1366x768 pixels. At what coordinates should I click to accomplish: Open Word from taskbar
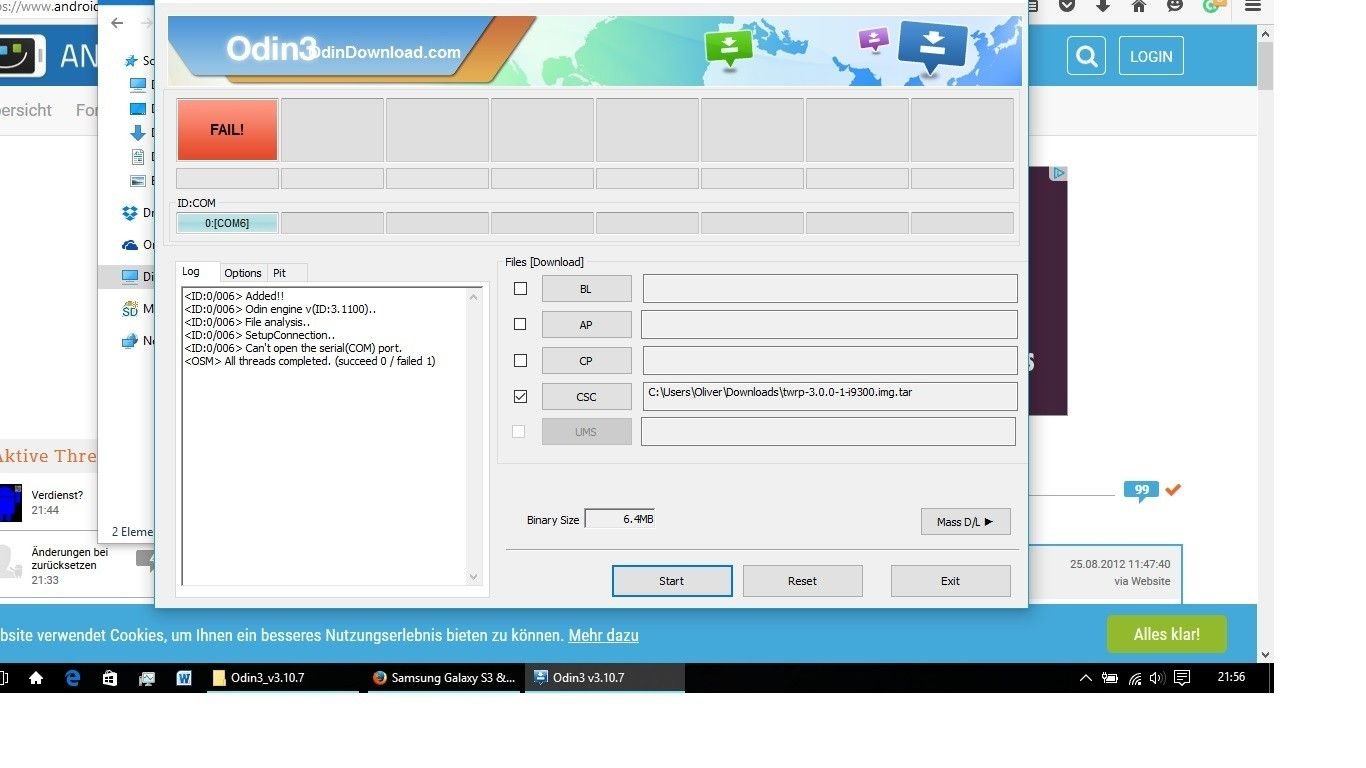(184, 678)
